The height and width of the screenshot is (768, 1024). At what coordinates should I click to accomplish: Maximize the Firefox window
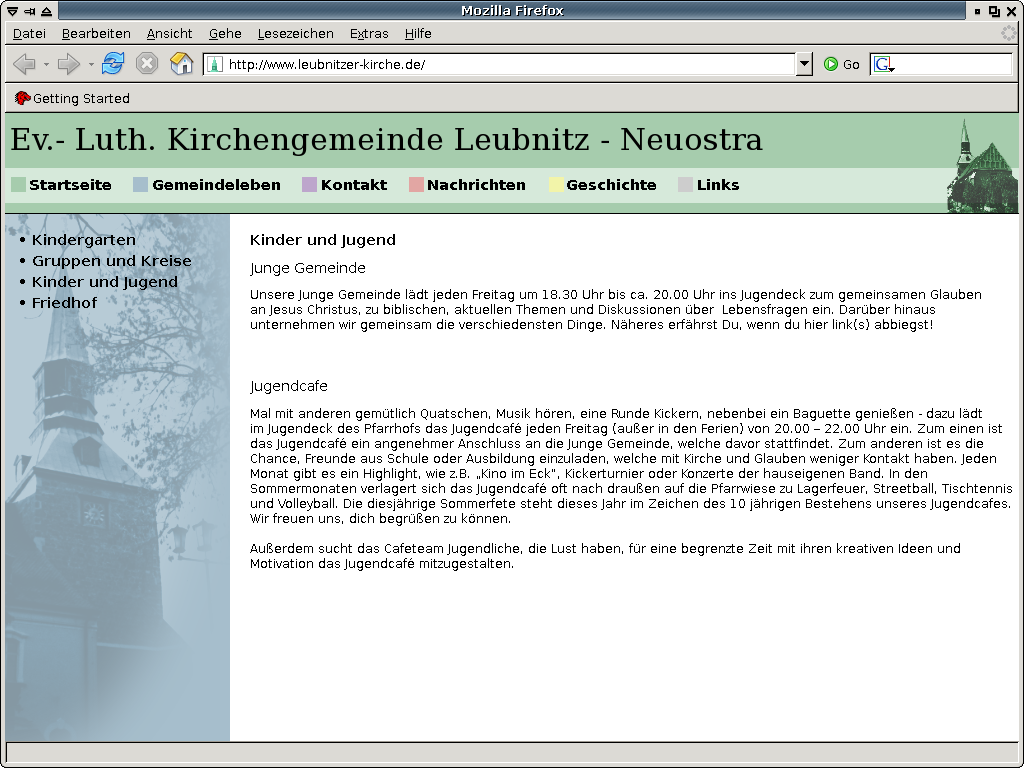(x=994, y=11)
